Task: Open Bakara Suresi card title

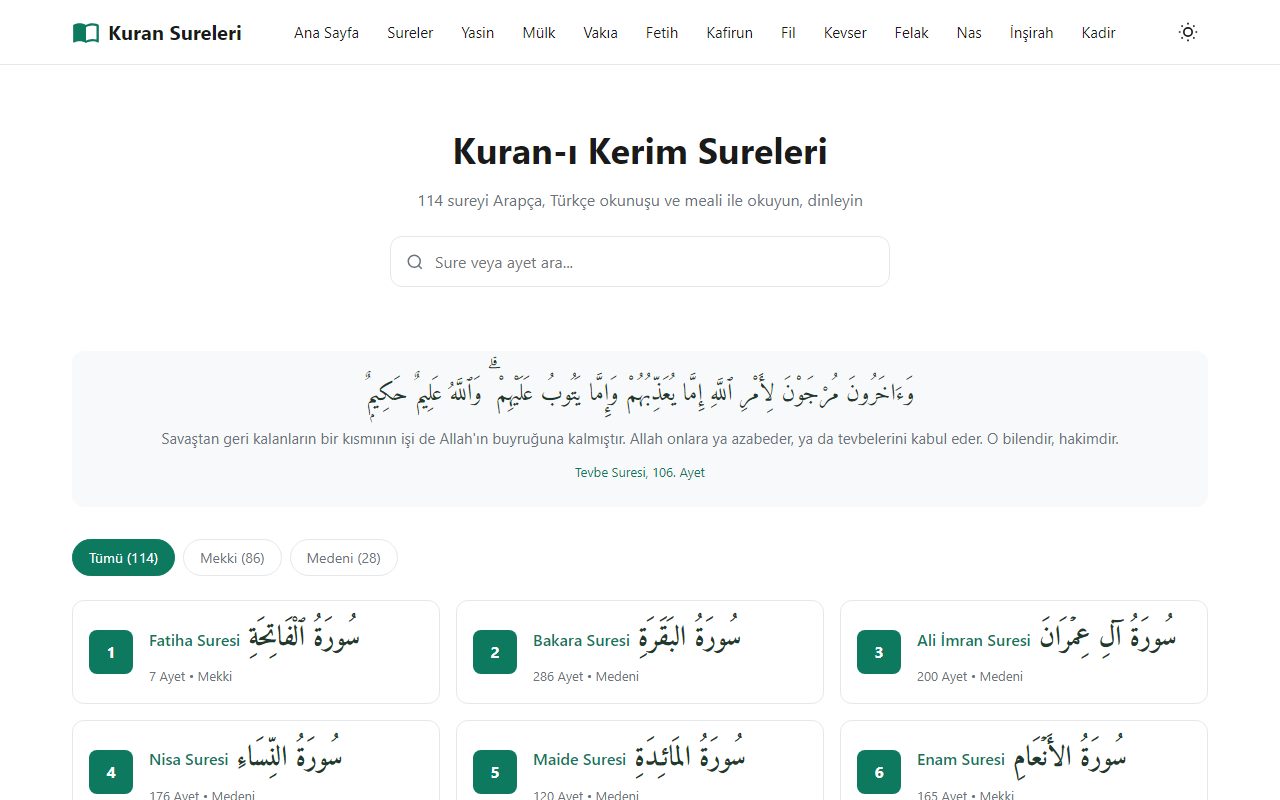Action: point(582,640)
